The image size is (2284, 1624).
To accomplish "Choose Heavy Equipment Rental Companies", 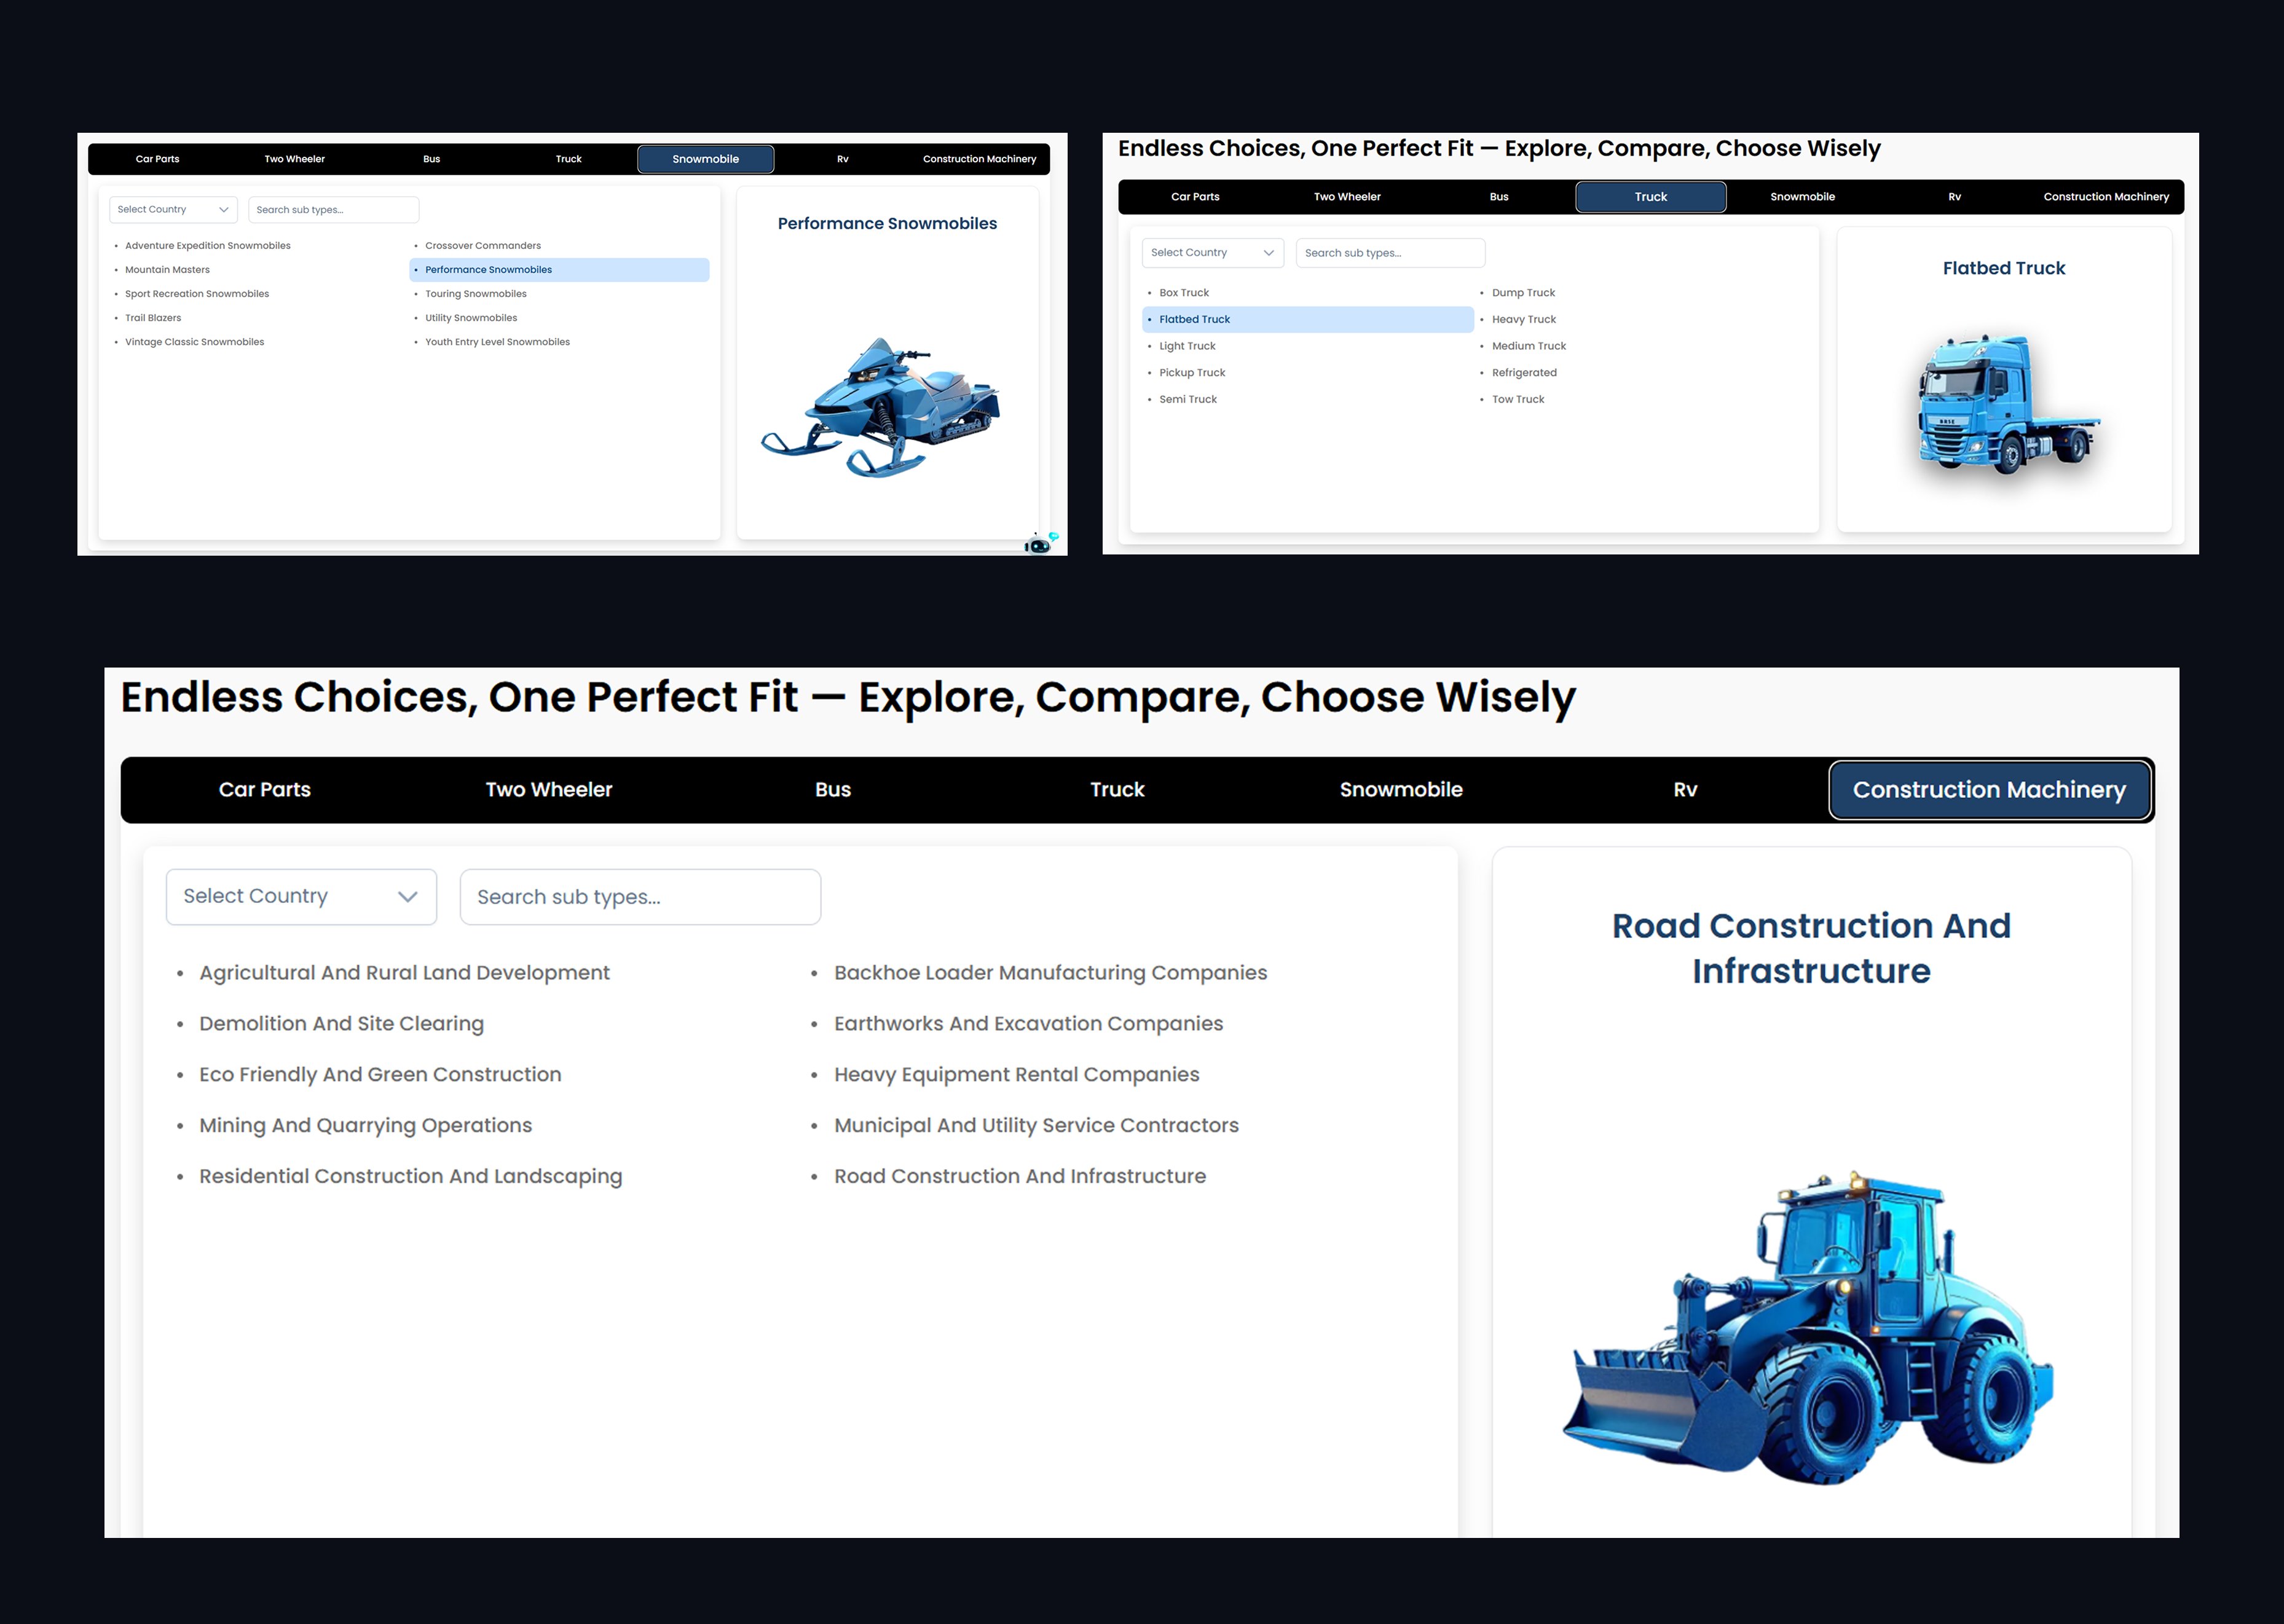I will point(1017,1074).
